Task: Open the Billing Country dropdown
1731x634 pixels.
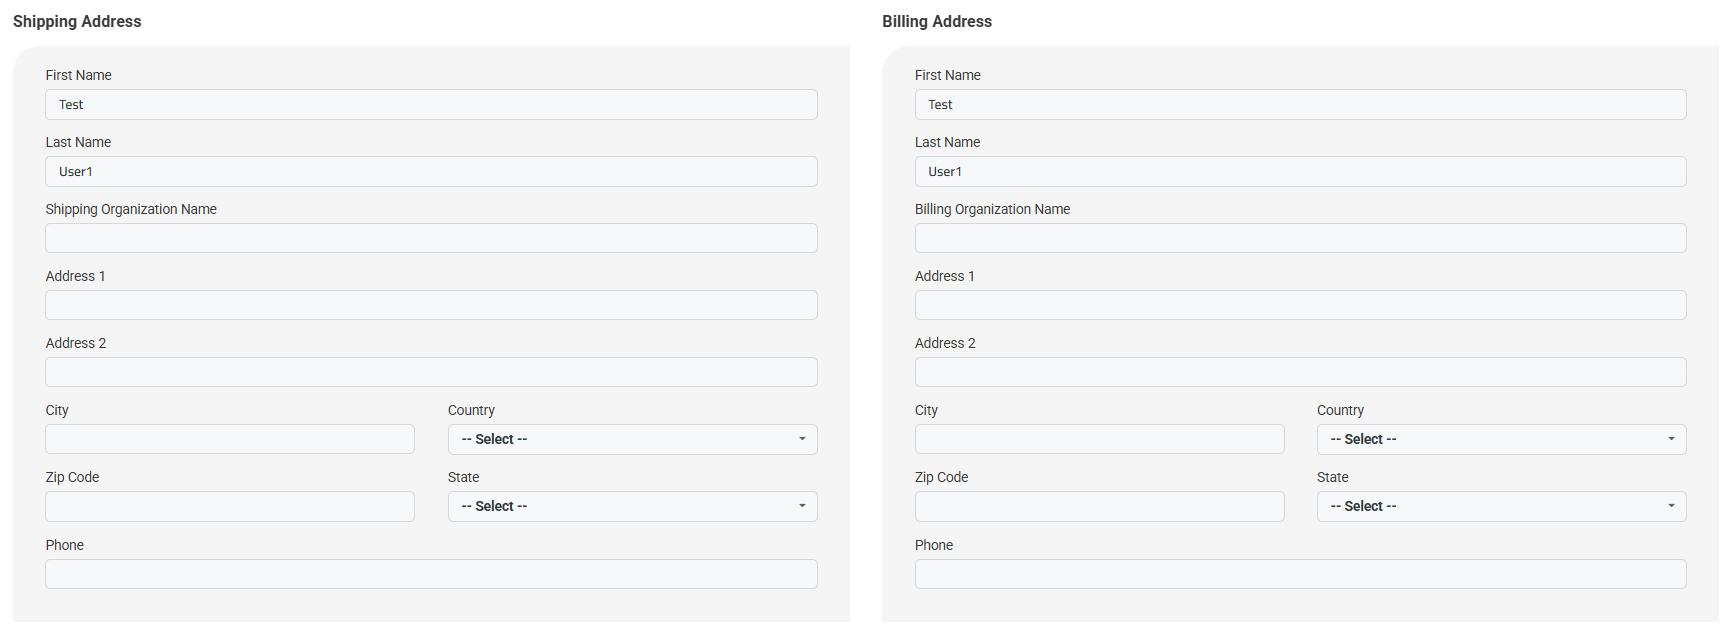Action: [x=1501, y=439]
